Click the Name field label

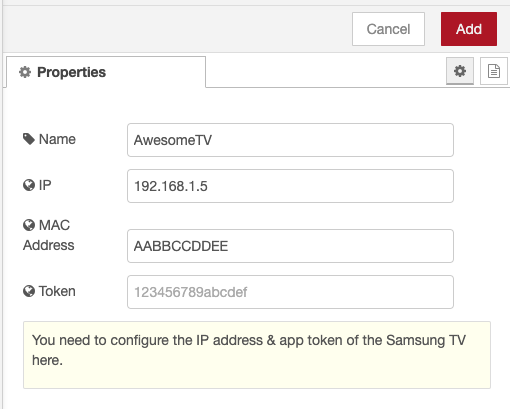(x=57, y=139)
